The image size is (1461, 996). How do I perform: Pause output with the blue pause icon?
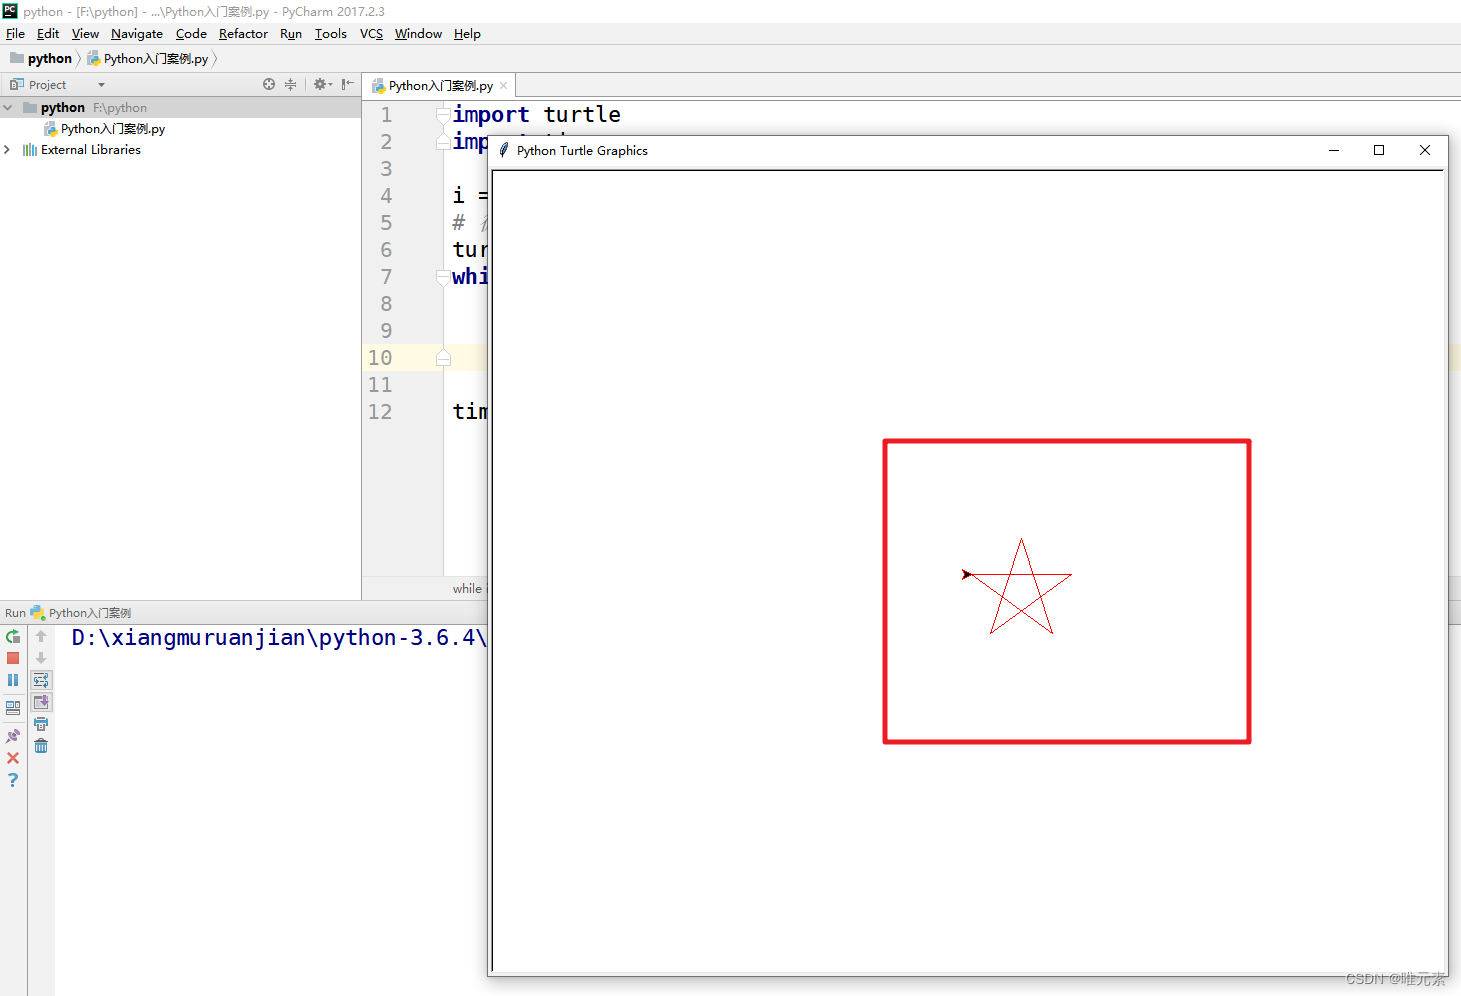pyautogui.click(x=13, y=680)
